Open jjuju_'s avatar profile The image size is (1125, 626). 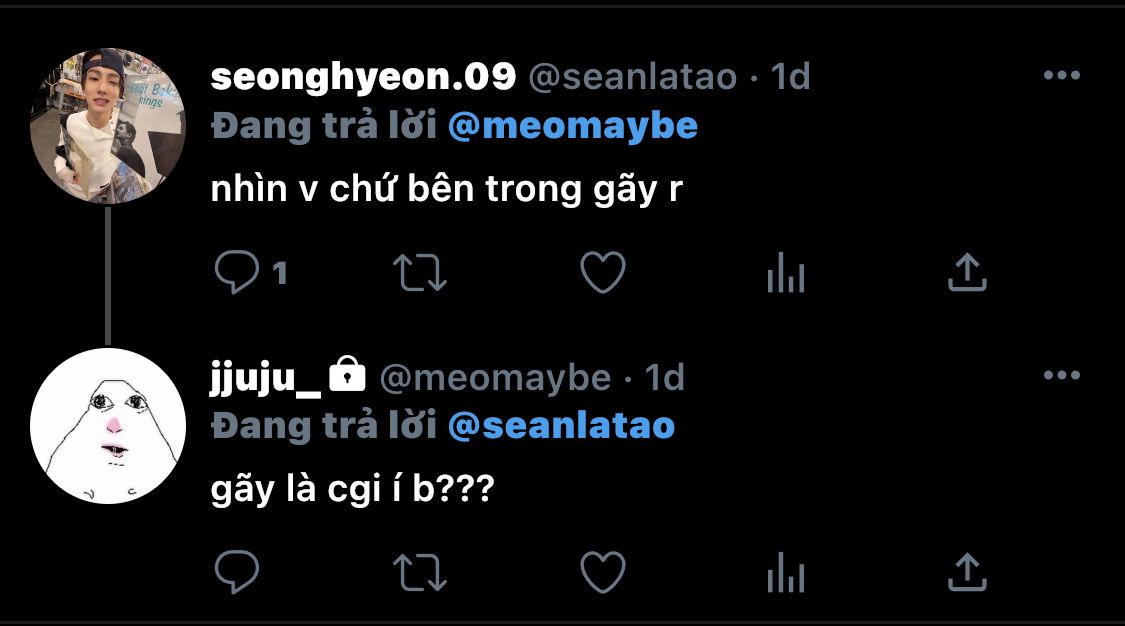coord(108,426)
